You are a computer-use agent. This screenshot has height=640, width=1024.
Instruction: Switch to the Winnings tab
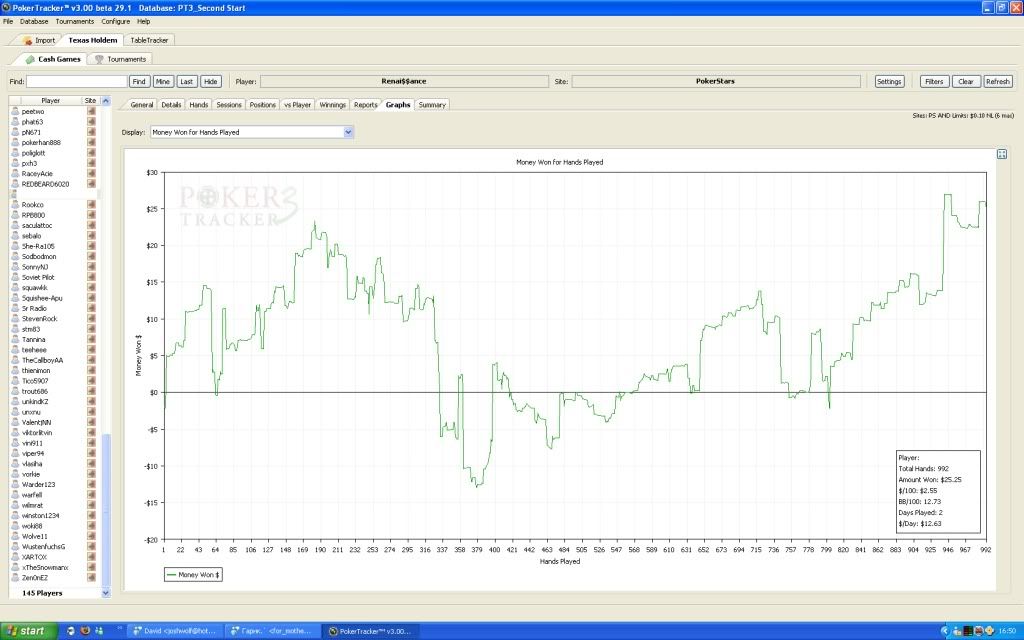332,104
